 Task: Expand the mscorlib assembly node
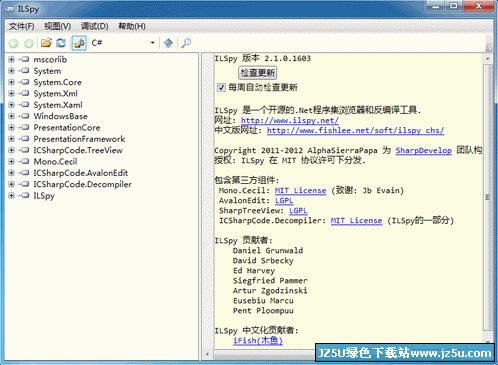[x=11, y=59]
